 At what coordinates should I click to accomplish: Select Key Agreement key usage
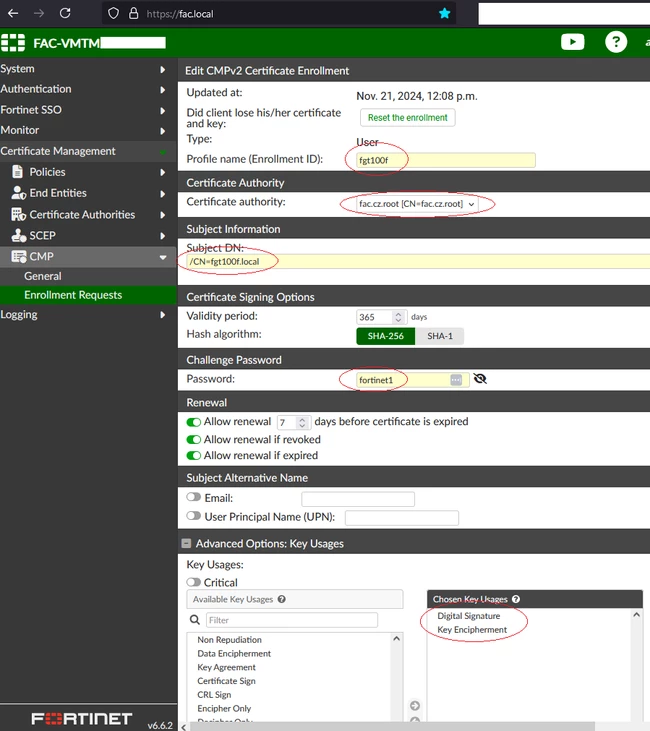tap(227, 667)
